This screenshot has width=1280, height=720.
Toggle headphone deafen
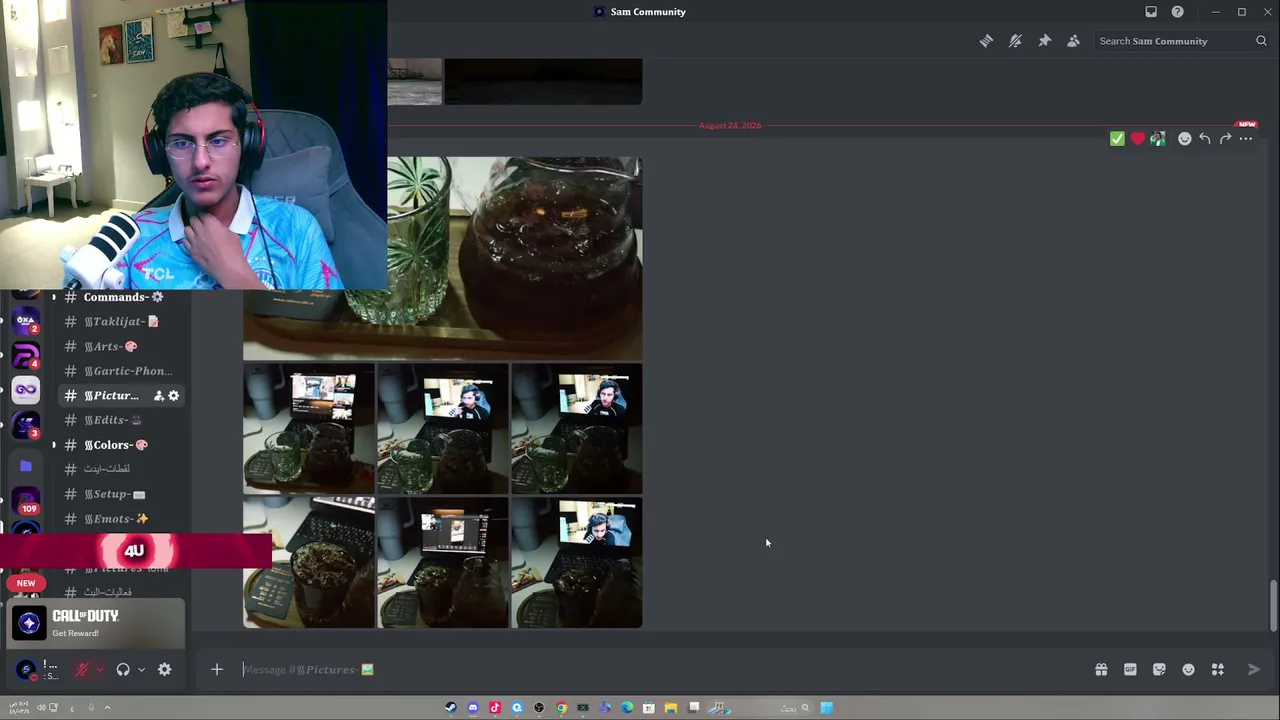tap(123, 670)
